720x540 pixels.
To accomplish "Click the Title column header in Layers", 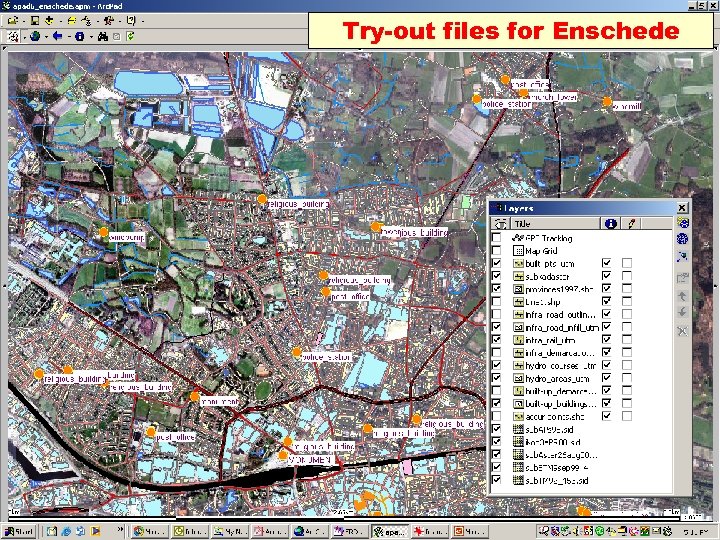I will [555, 224].
